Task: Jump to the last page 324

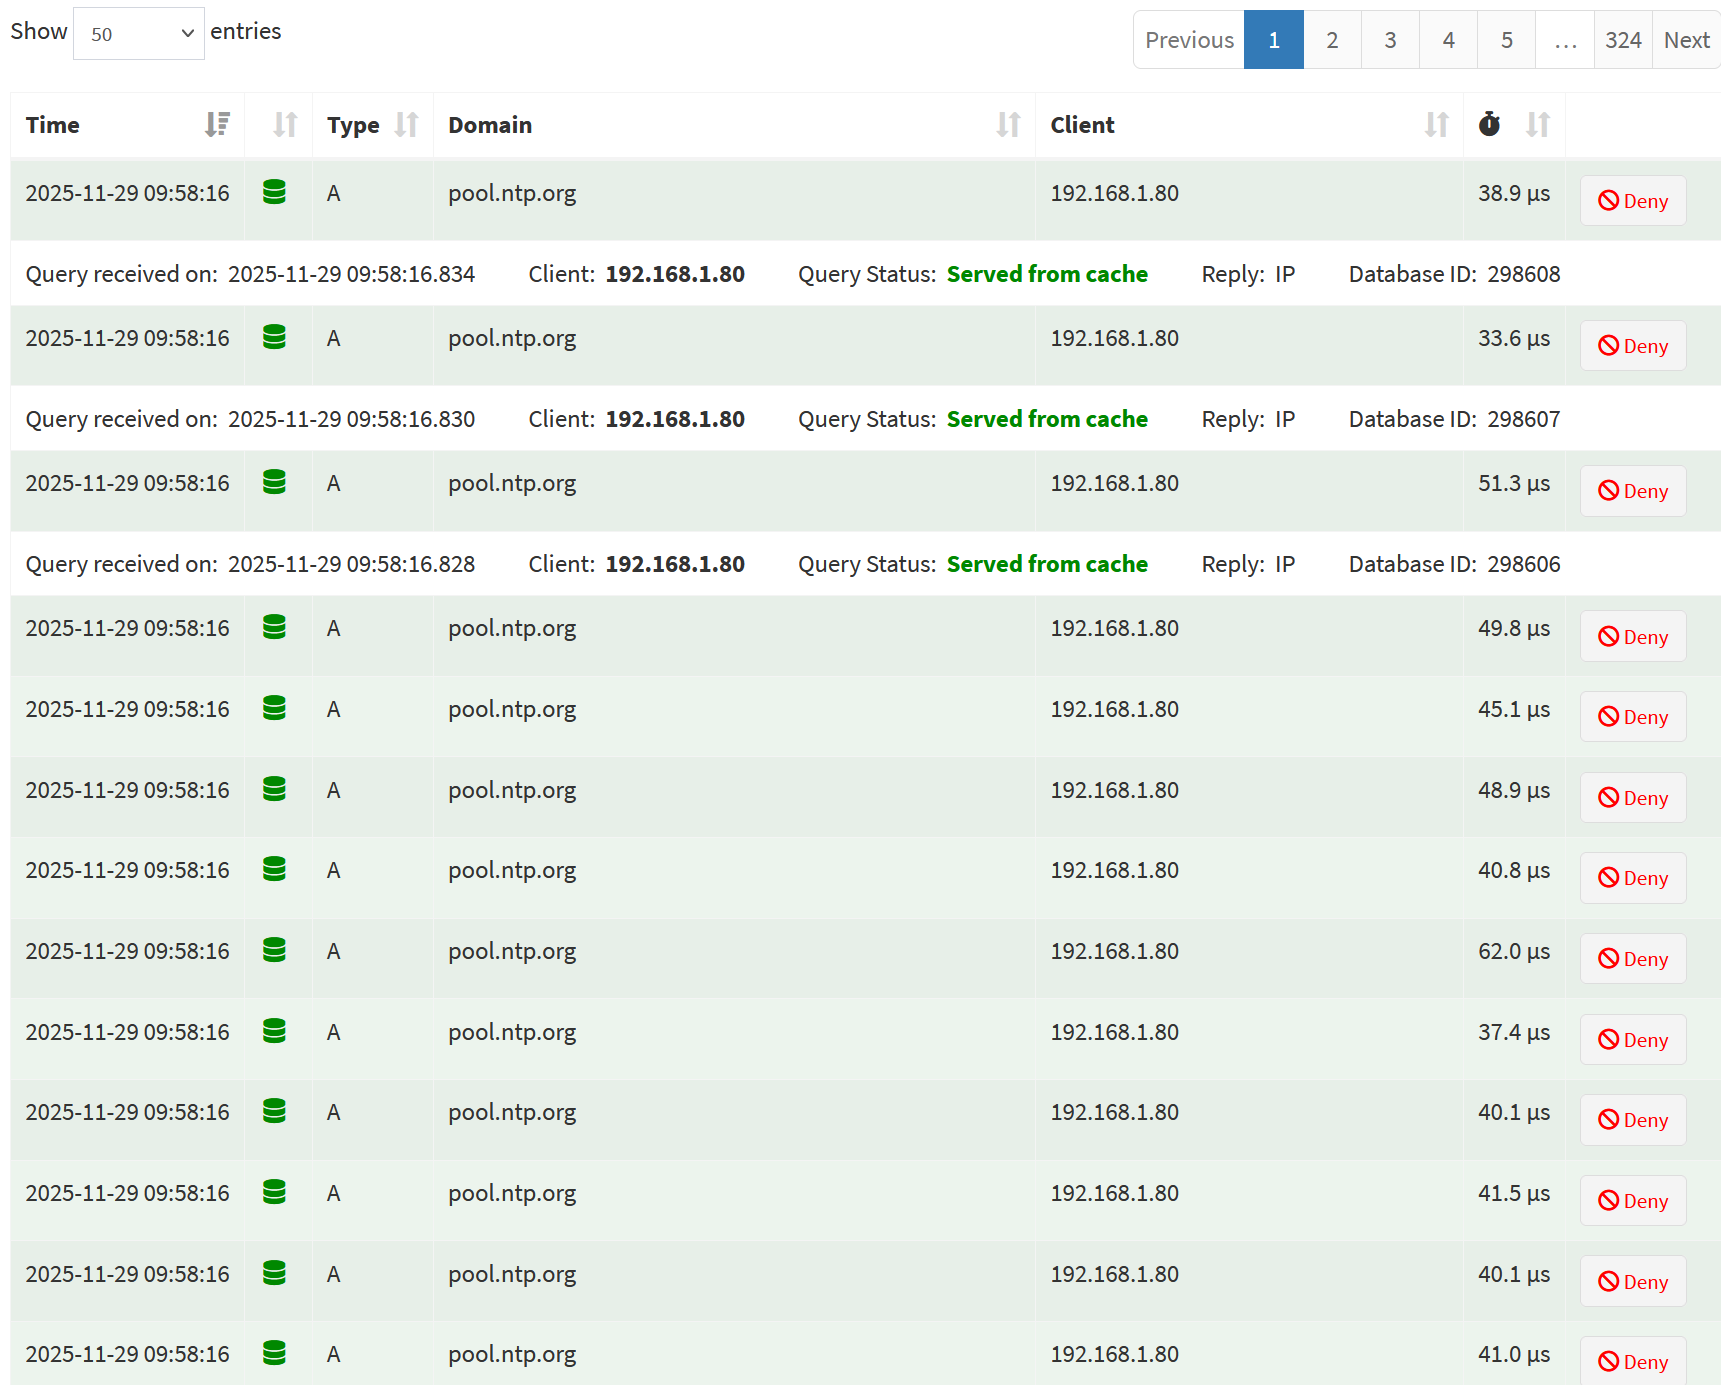Action: click(x=1622, y=39)
